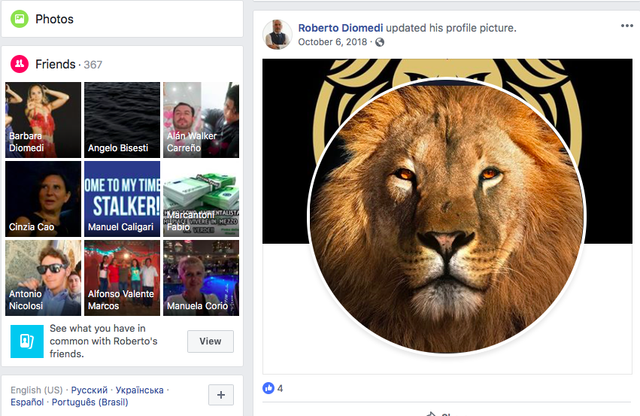This screenshot has height=416, width=640.
Task: Click the globe public privacy icon
Action: (380, 42)
